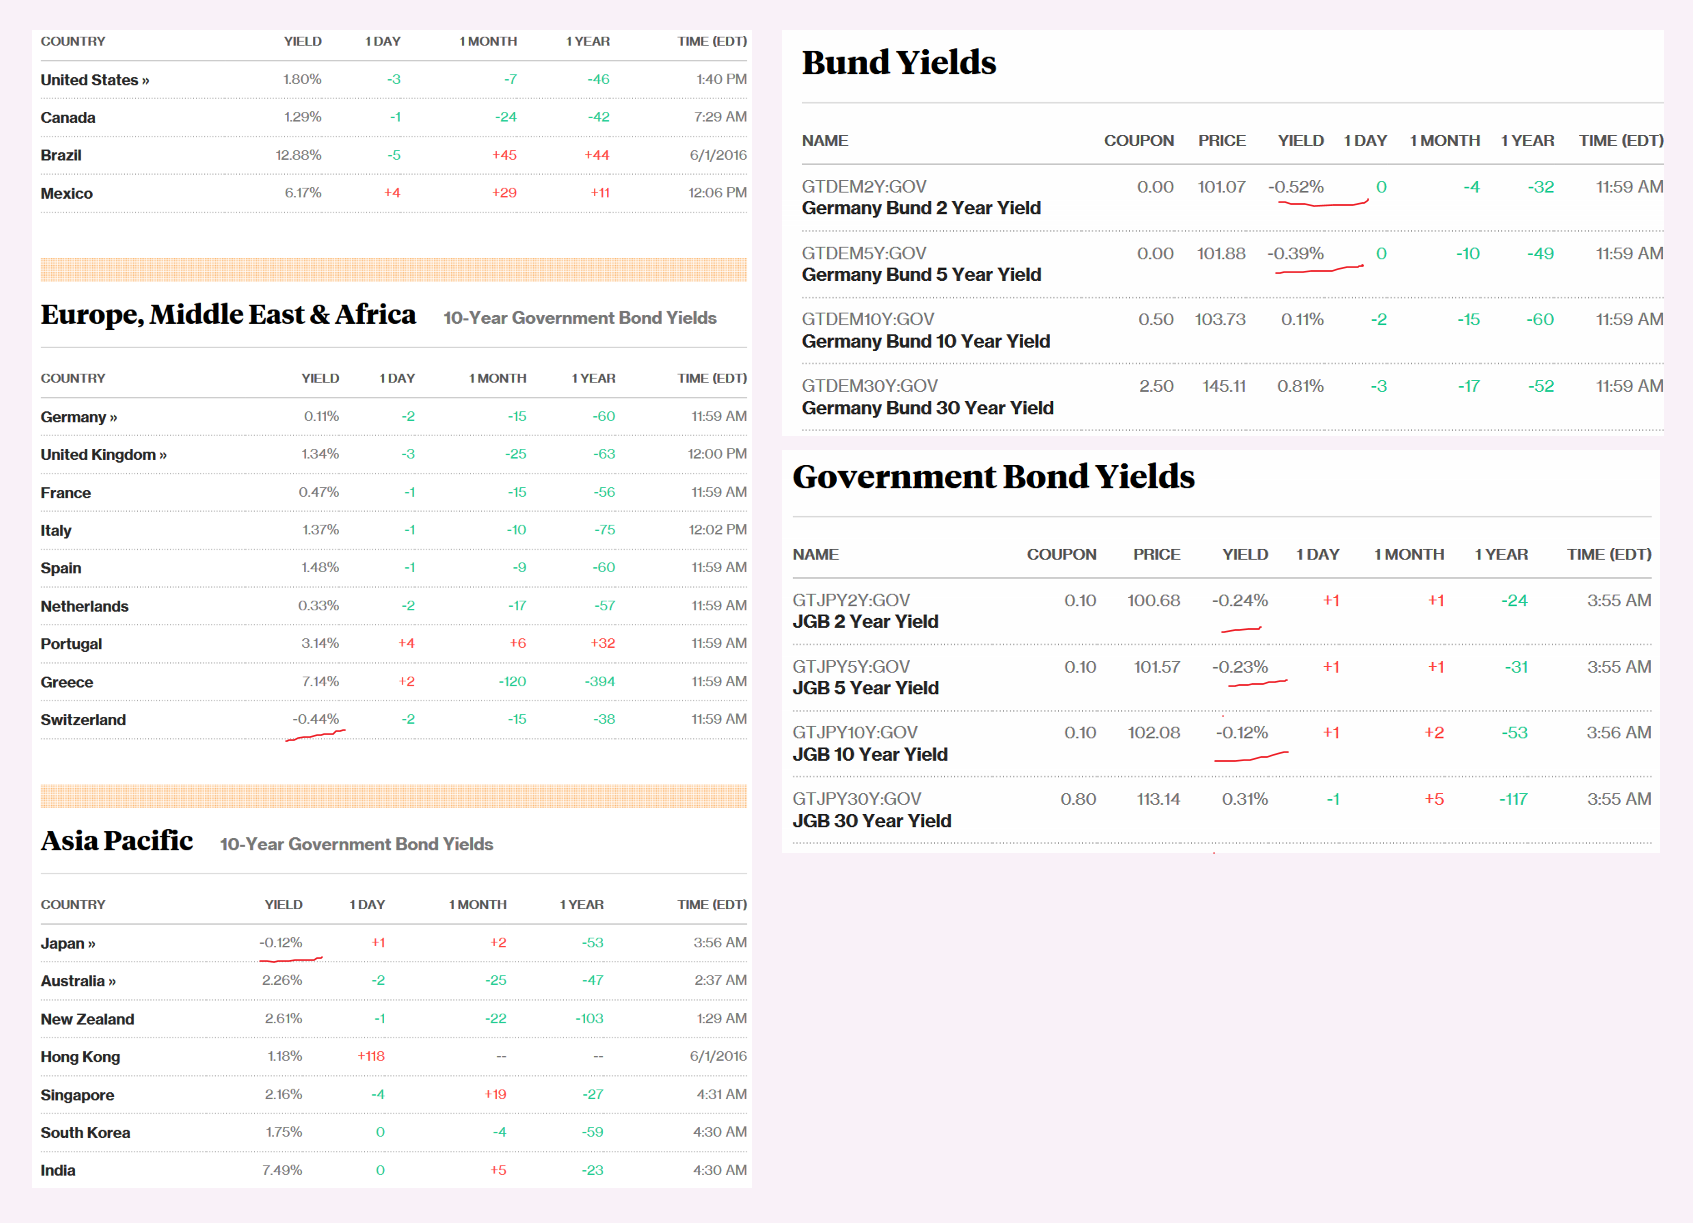Open Germany Bund 10 Year Yield
The height and width of the screenshot is (1223, 1693).
tap(926, 341)
